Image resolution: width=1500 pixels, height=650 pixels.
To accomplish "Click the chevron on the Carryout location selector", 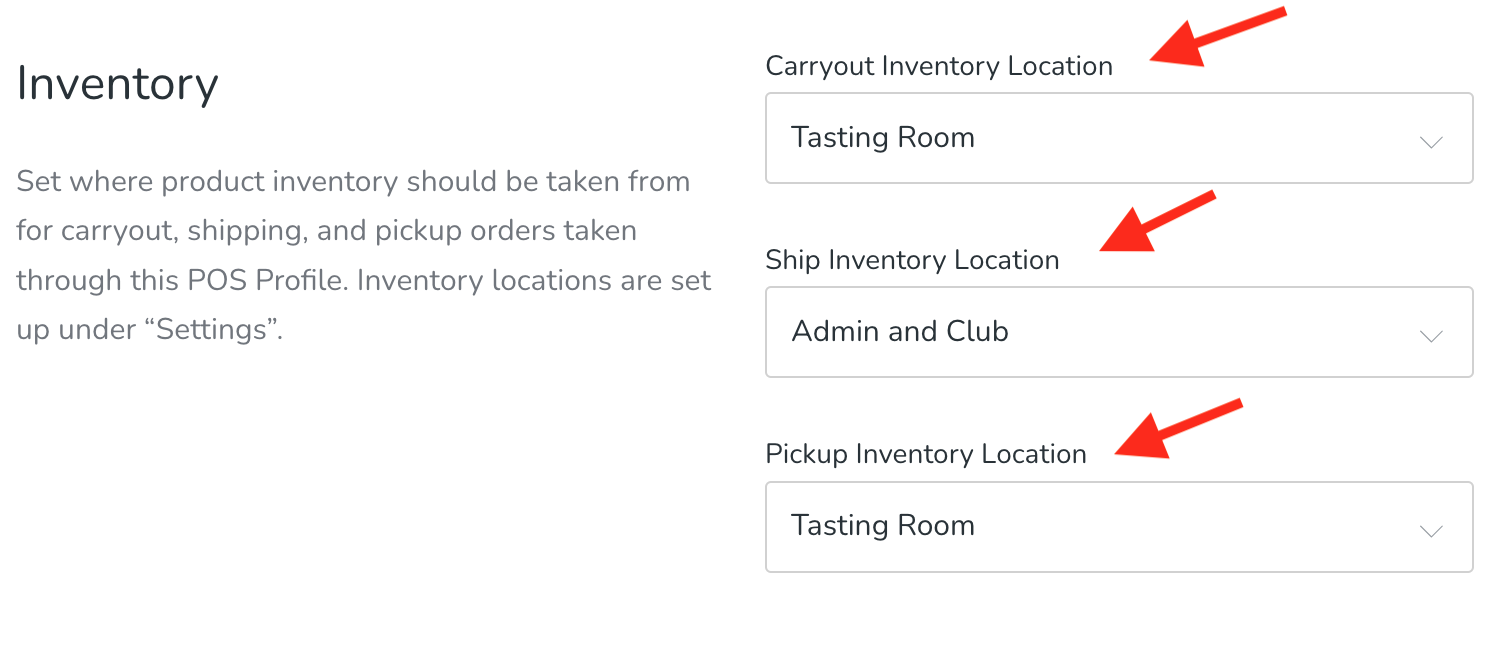I will point(1432,140).
